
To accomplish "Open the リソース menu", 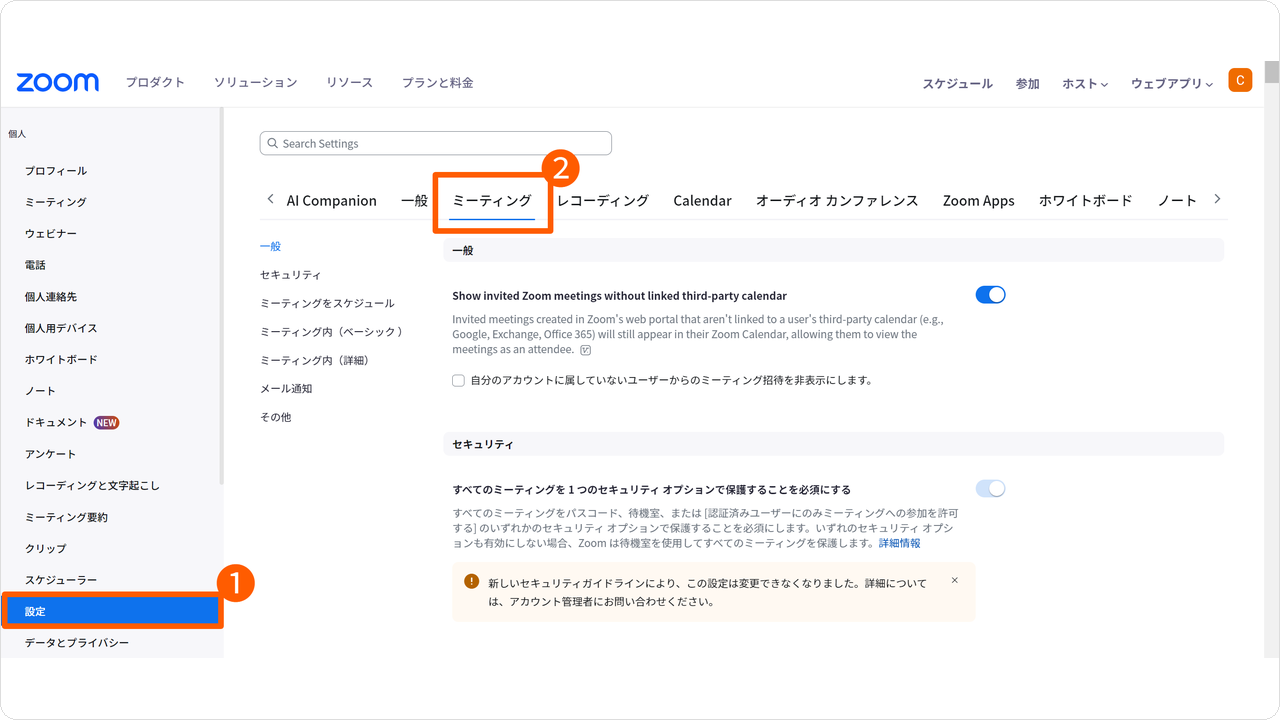I will 349,83.
